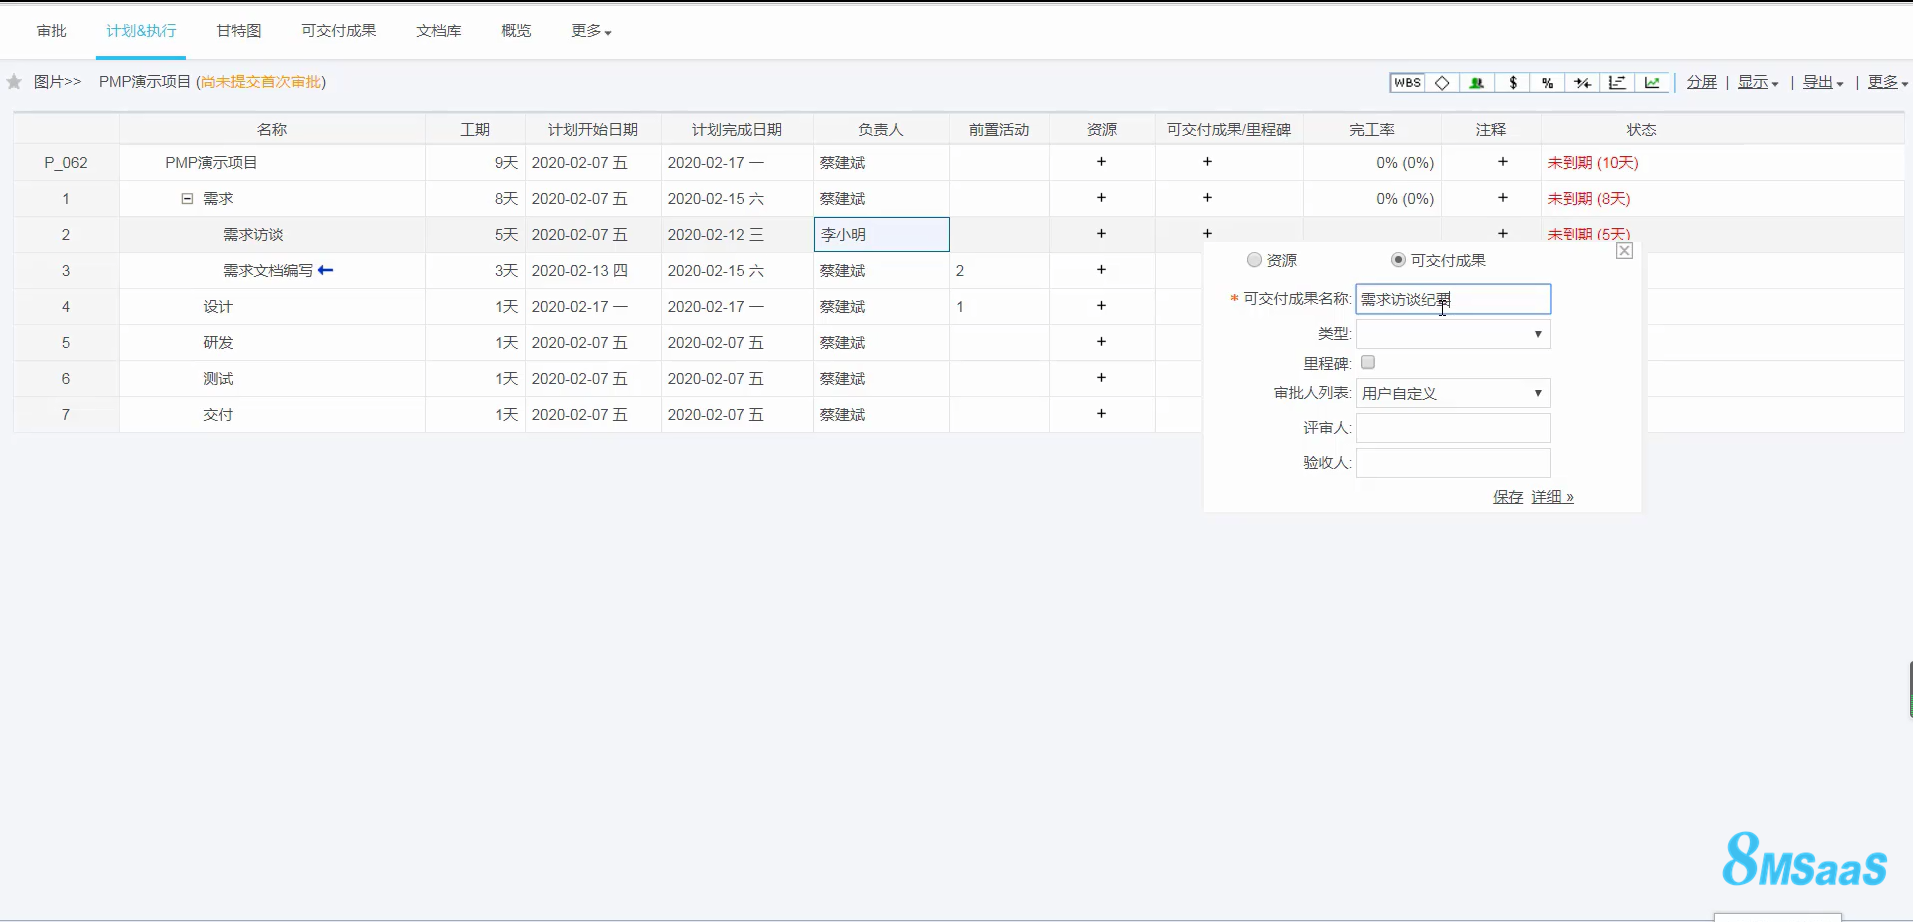The image size is (1913, 922).
Task: Click the 图片>> breadcrumb link
Action: 57,82
